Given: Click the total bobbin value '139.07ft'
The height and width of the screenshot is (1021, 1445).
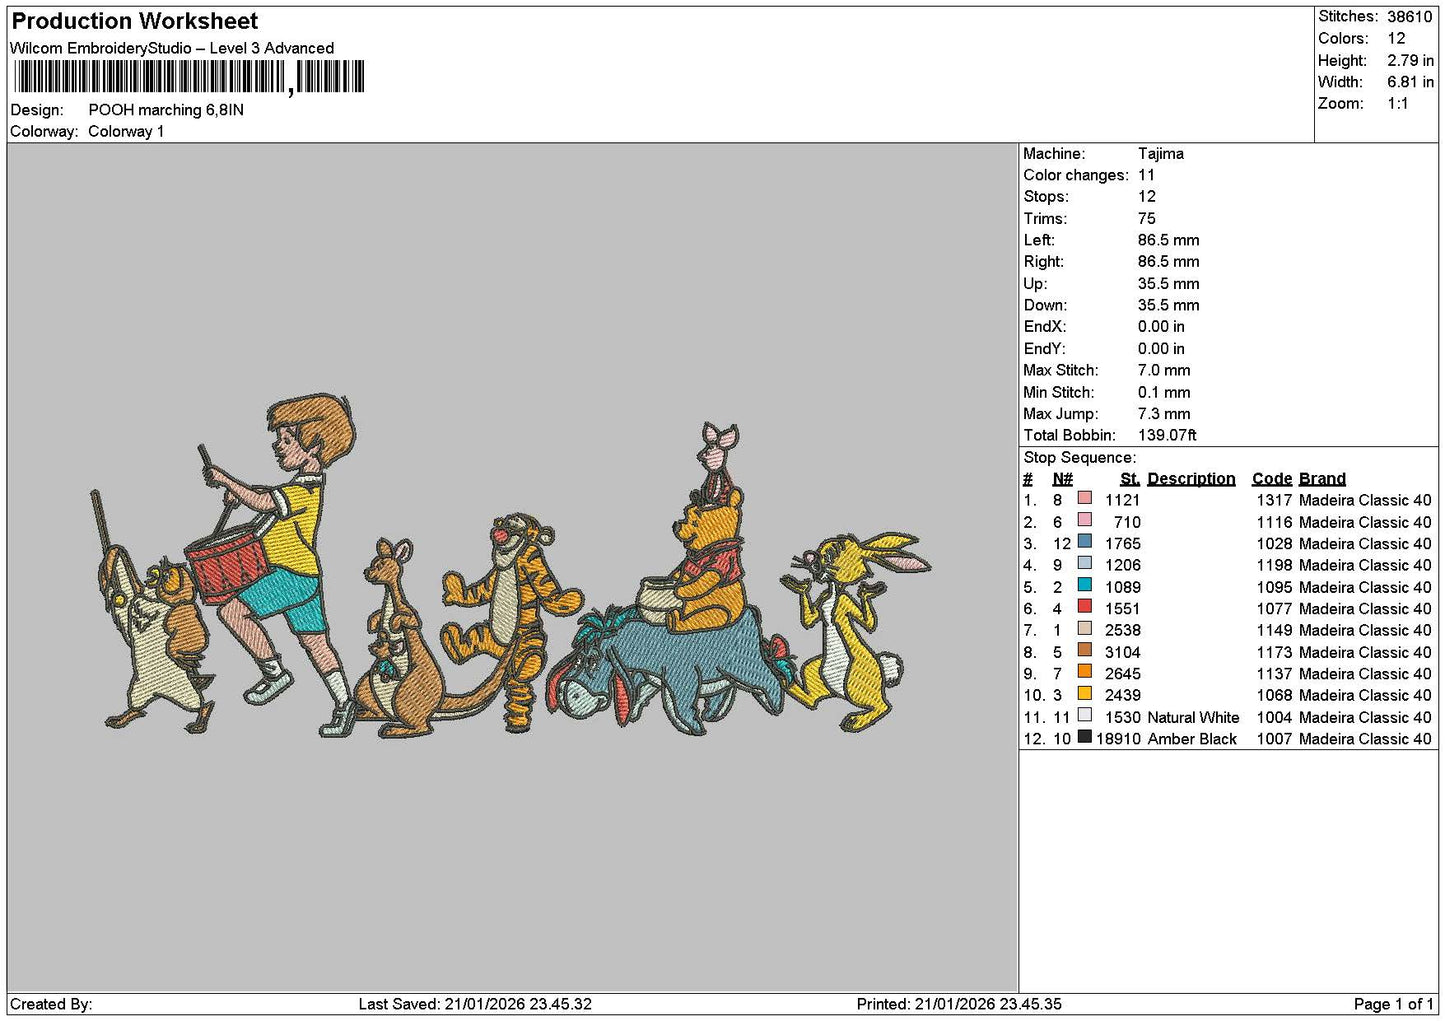Looking at the screenshot, I should click(x=1167, y=435).
